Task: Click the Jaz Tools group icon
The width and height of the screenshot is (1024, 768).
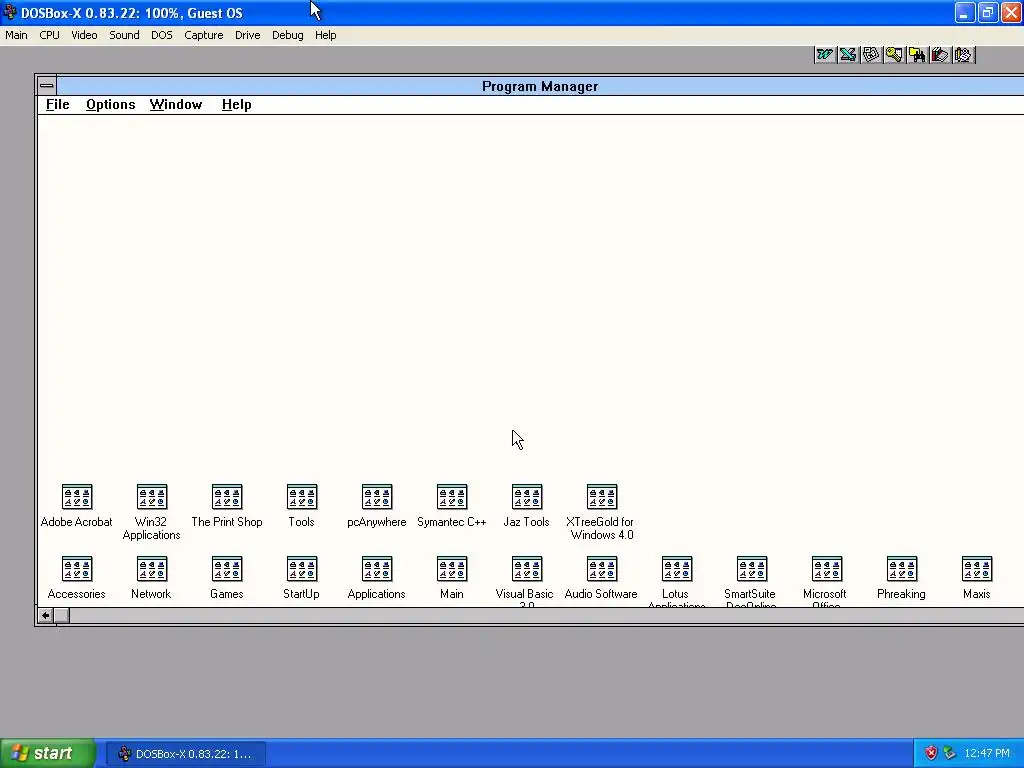Action: [527, 497]
